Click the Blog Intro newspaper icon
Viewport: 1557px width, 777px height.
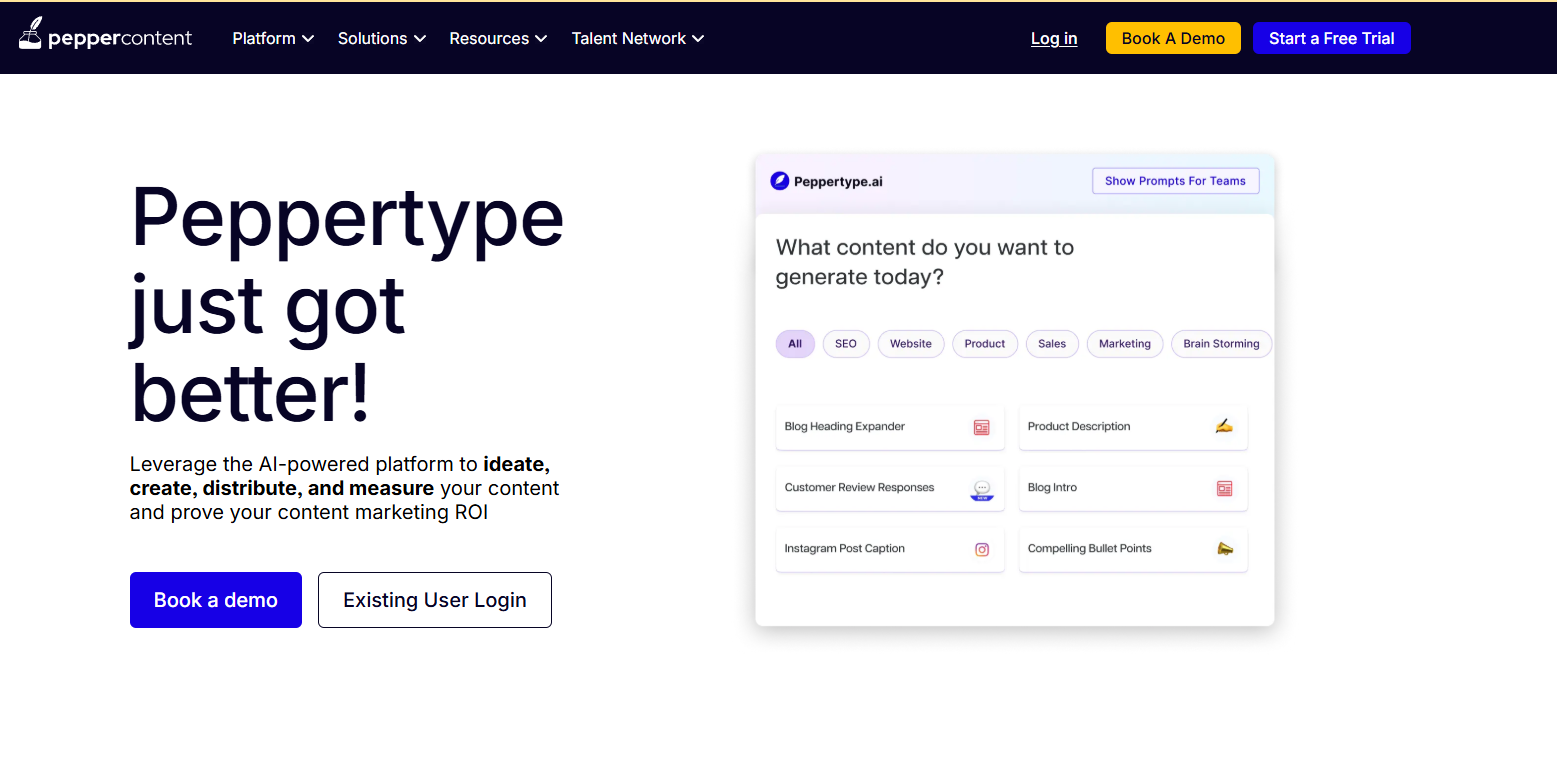click(x=1224, y=488)
